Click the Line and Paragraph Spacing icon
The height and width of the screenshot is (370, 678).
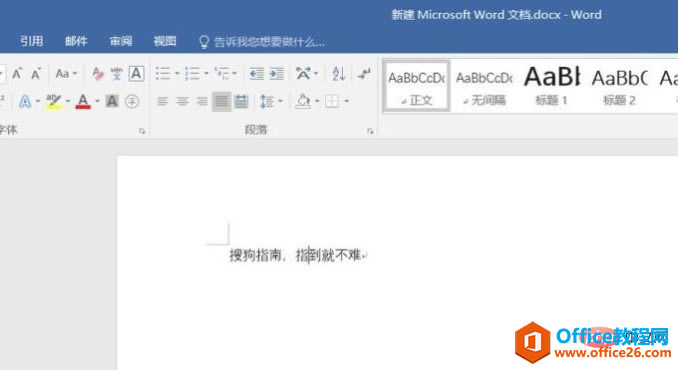click(x=267, y=102)
